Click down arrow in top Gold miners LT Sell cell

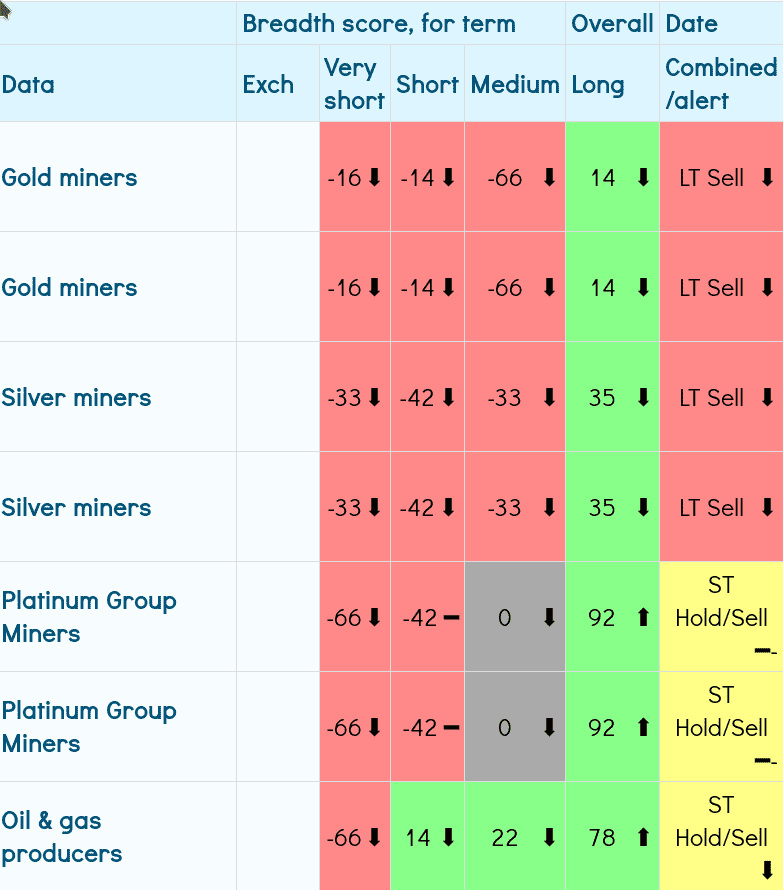(x=768, y=178)
